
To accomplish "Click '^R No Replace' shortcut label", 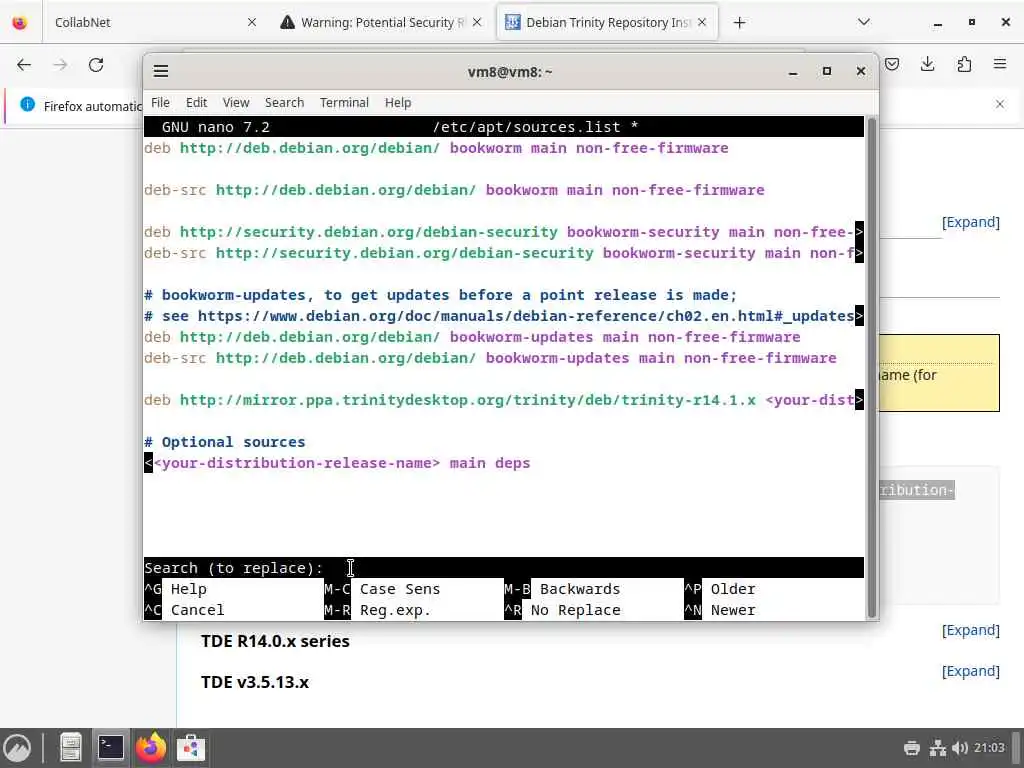I will (x=562, y=610).
